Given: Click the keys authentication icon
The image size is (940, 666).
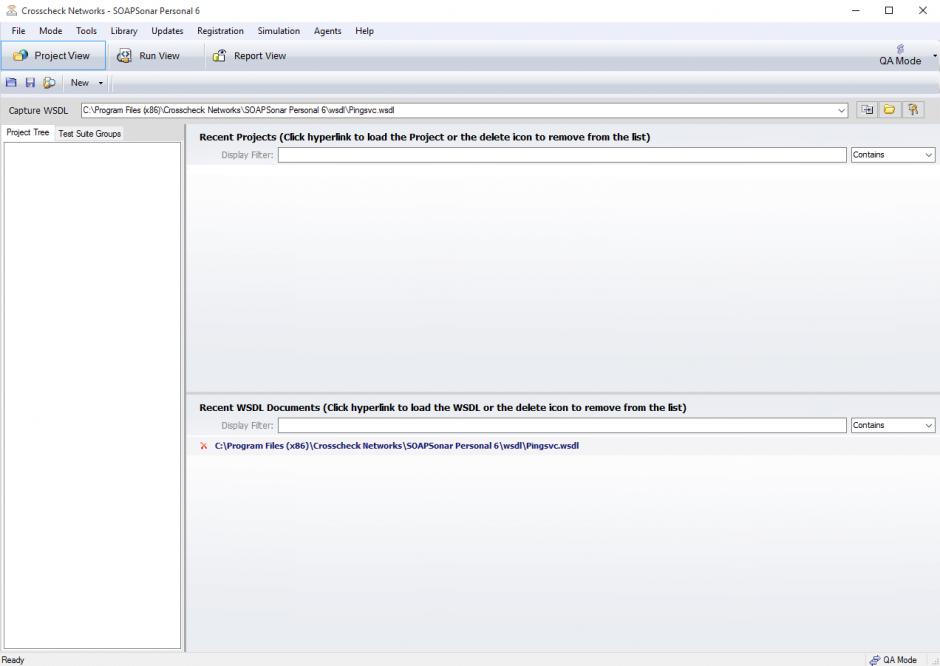Looking at the screenshot, I should pos(913,110).
